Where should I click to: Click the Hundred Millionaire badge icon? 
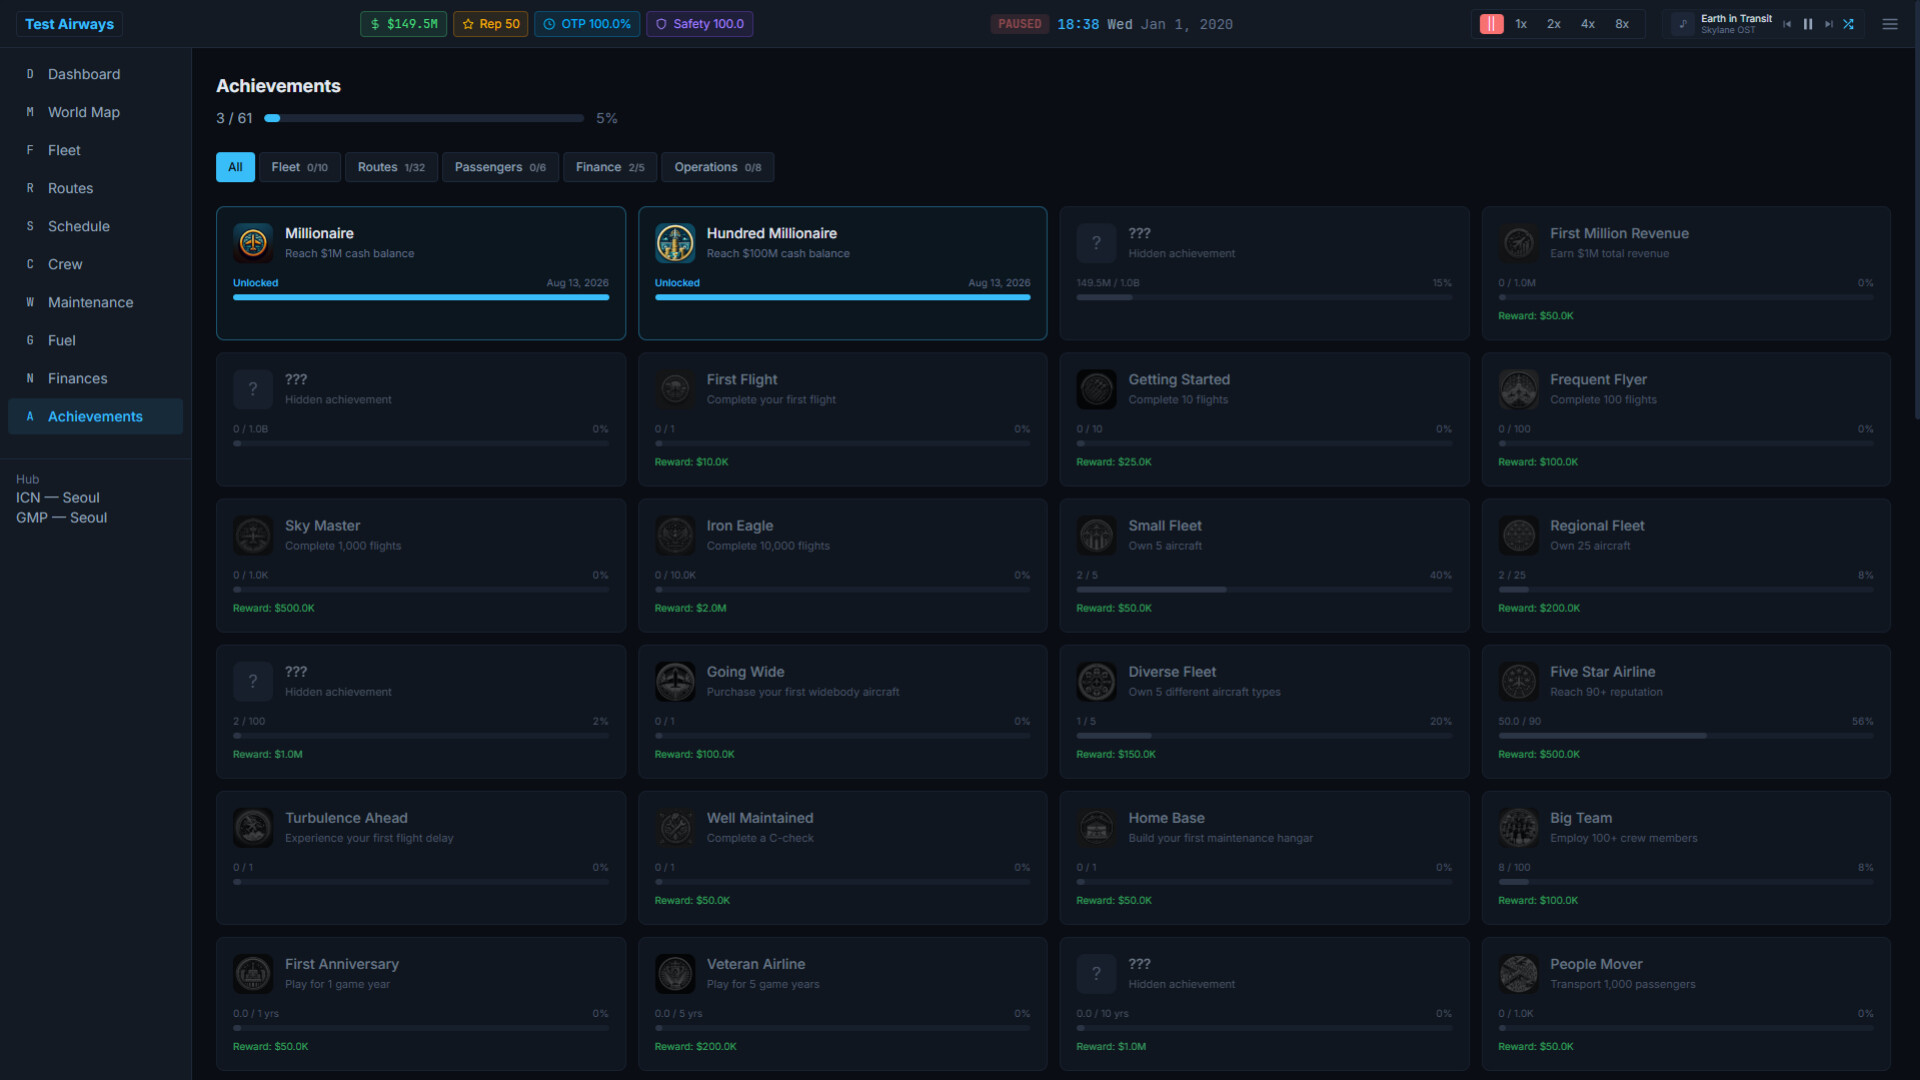[x=675, y=243]
